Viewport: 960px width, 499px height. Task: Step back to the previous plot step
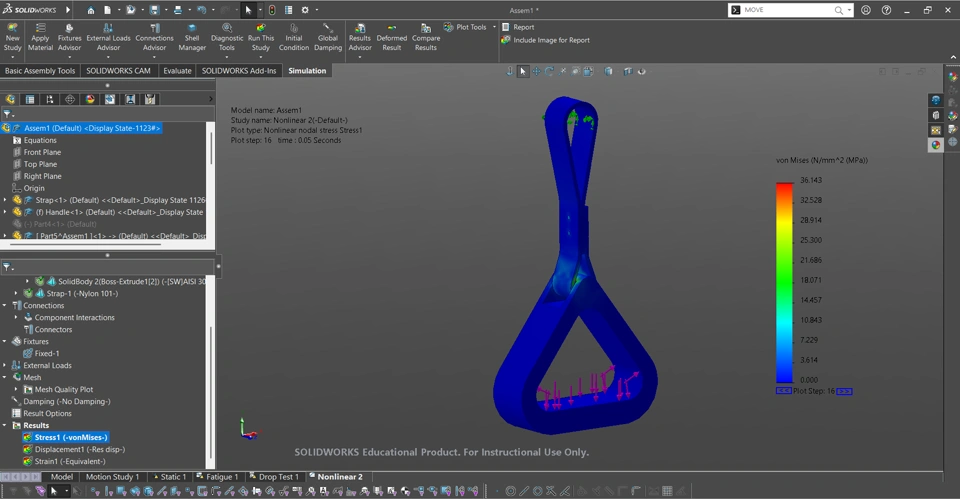(784, 391)
